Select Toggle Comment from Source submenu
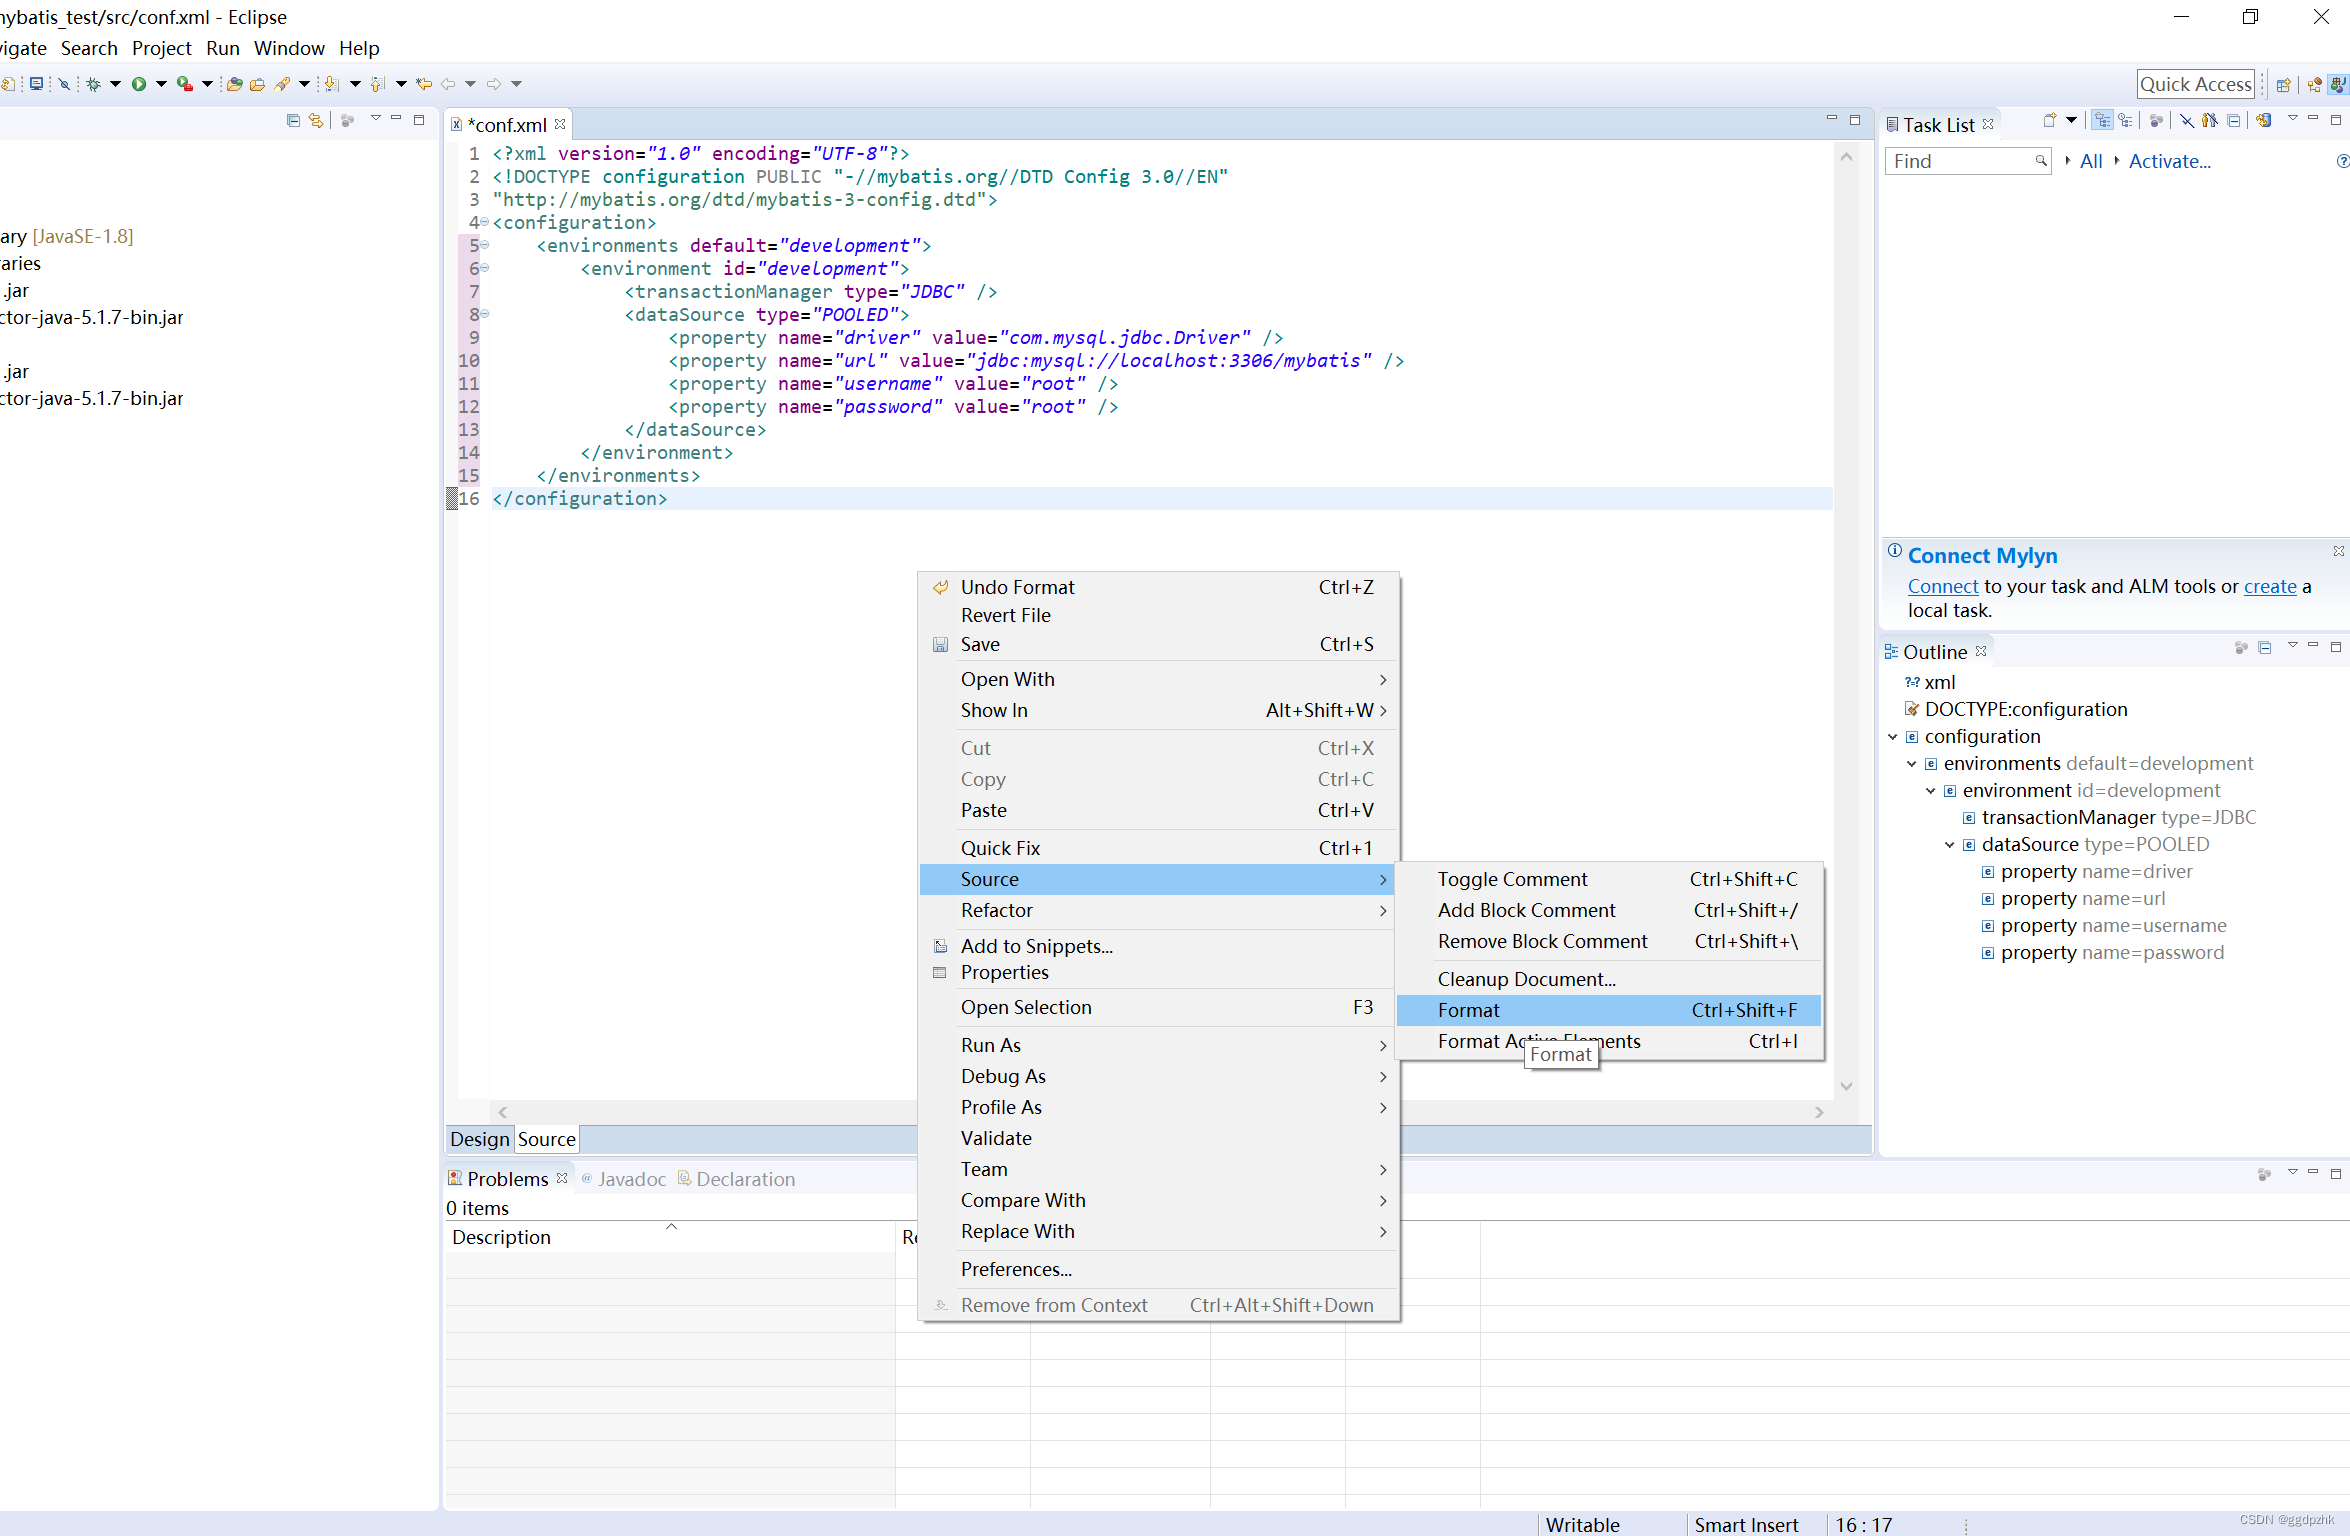The width and height of the screenshot is (2350, 1536). 1512,878
